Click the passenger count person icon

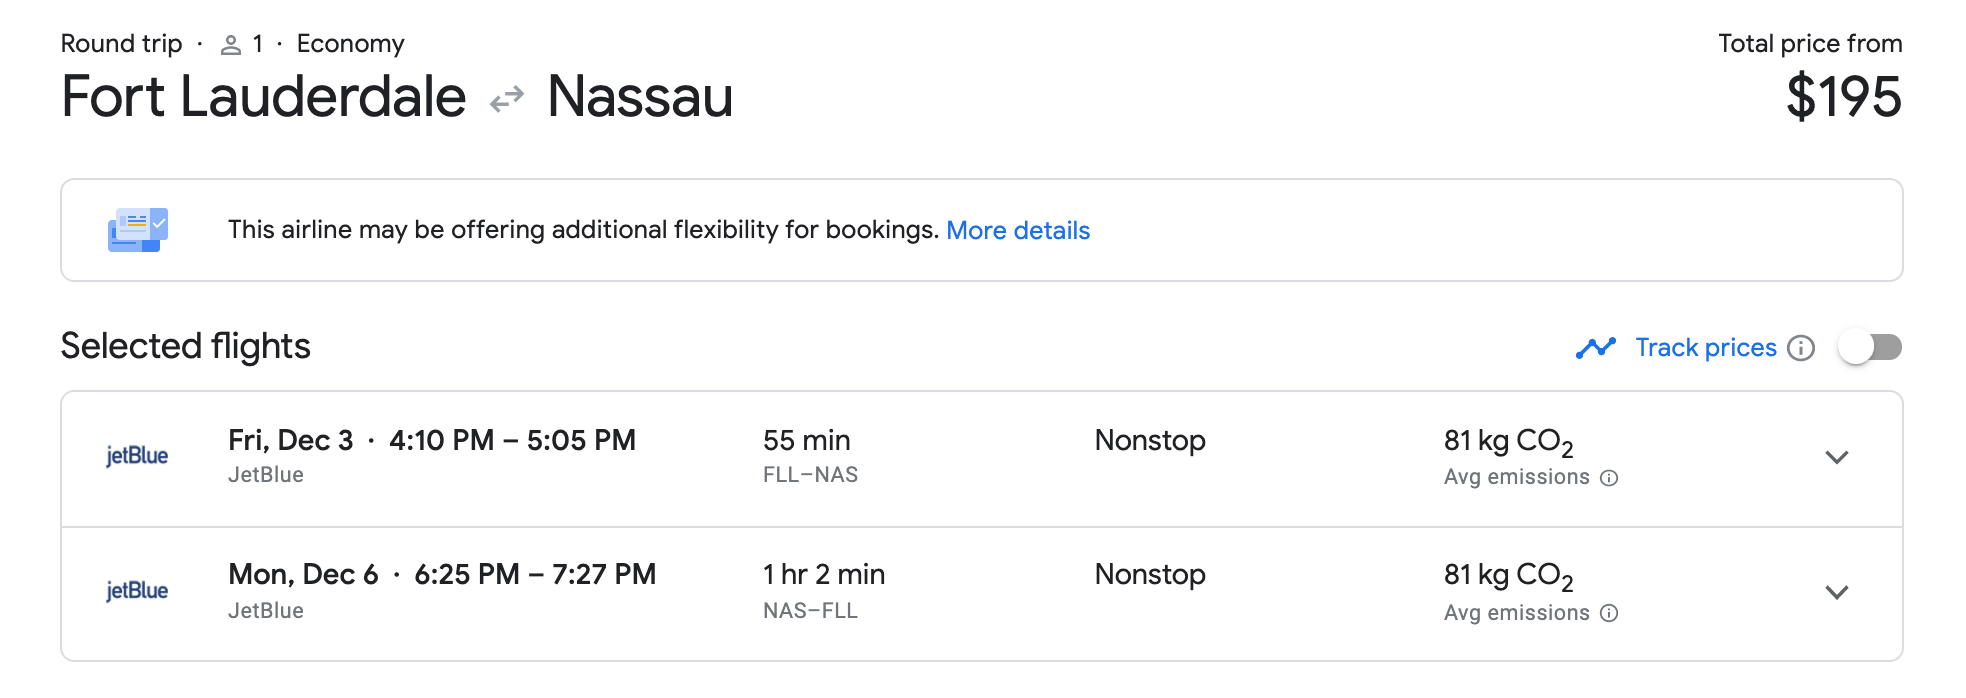click(x=231, y=45)
